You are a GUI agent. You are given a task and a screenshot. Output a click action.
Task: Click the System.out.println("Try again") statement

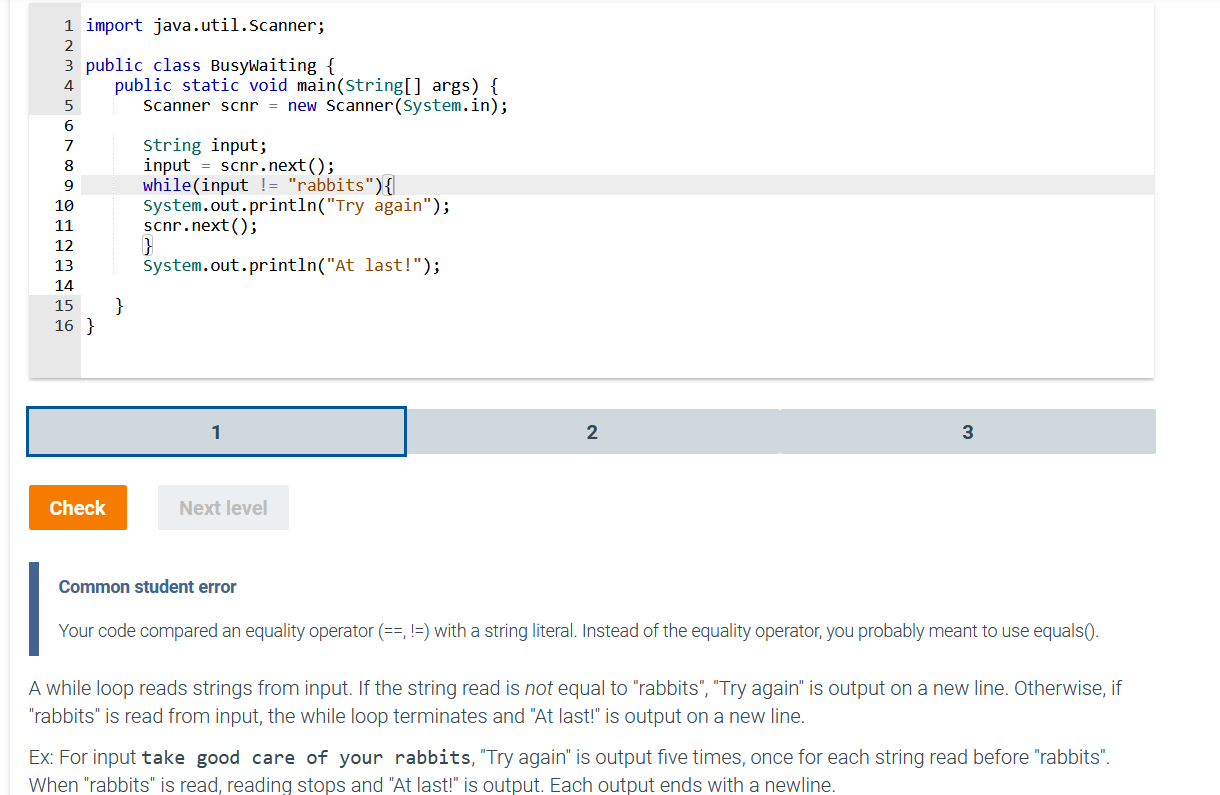295,205
